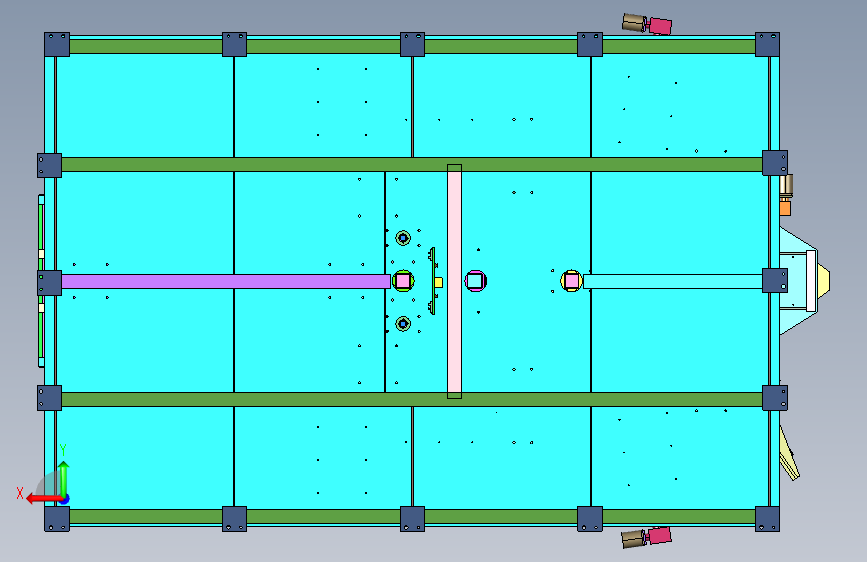This screenshot has width=867, height=562.
Task: Select the white vertical plate on the right protrusion
Action: (811, 281)
